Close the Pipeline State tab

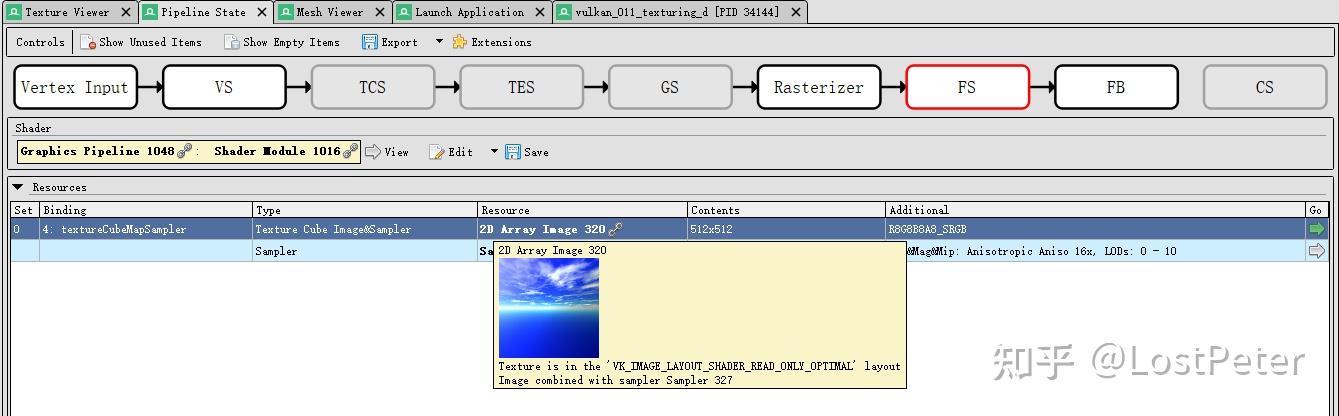click(x=260, y=13)
